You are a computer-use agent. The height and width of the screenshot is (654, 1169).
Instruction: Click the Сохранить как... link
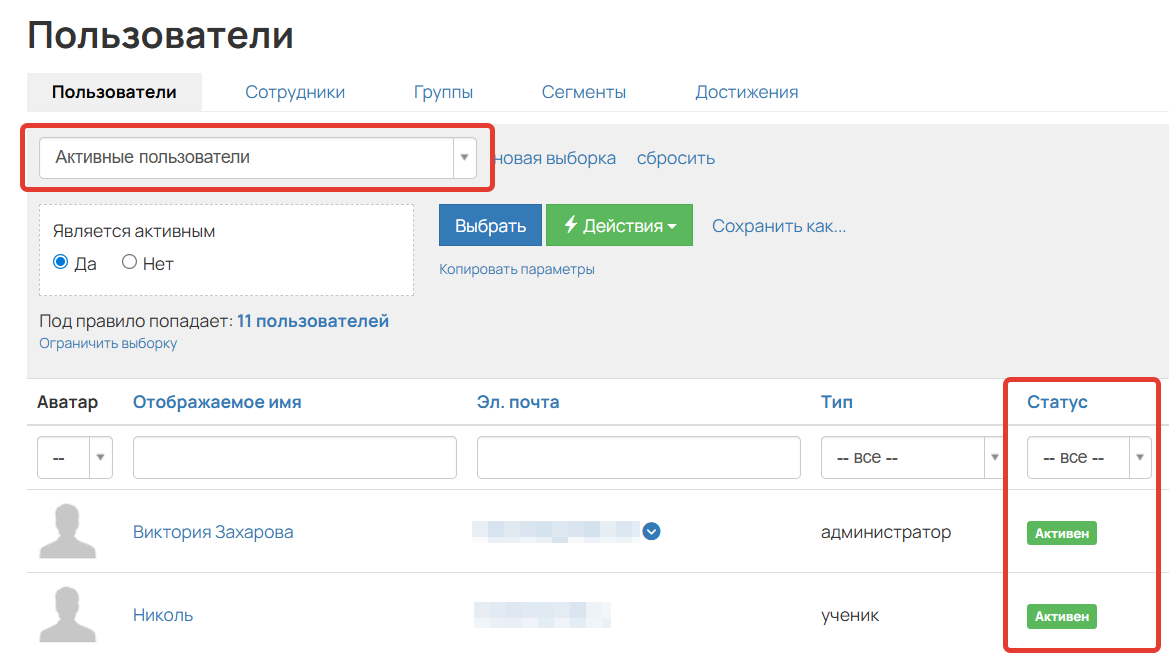point(779,225)
